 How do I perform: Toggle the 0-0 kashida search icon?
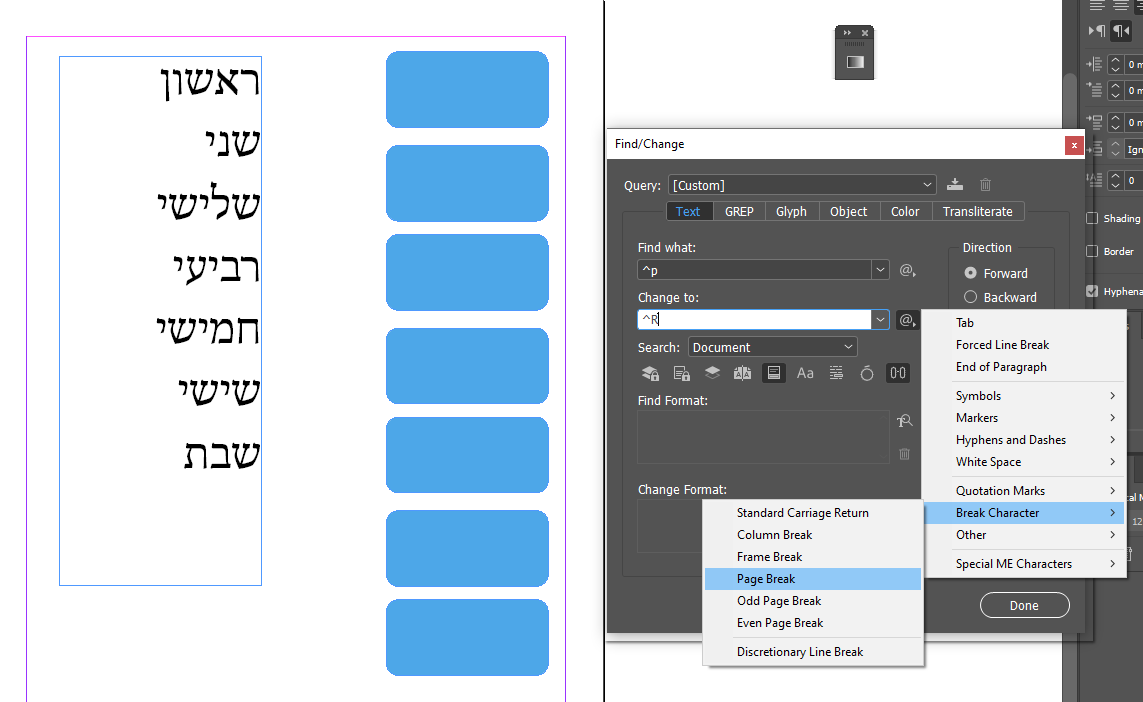point(897,373)
